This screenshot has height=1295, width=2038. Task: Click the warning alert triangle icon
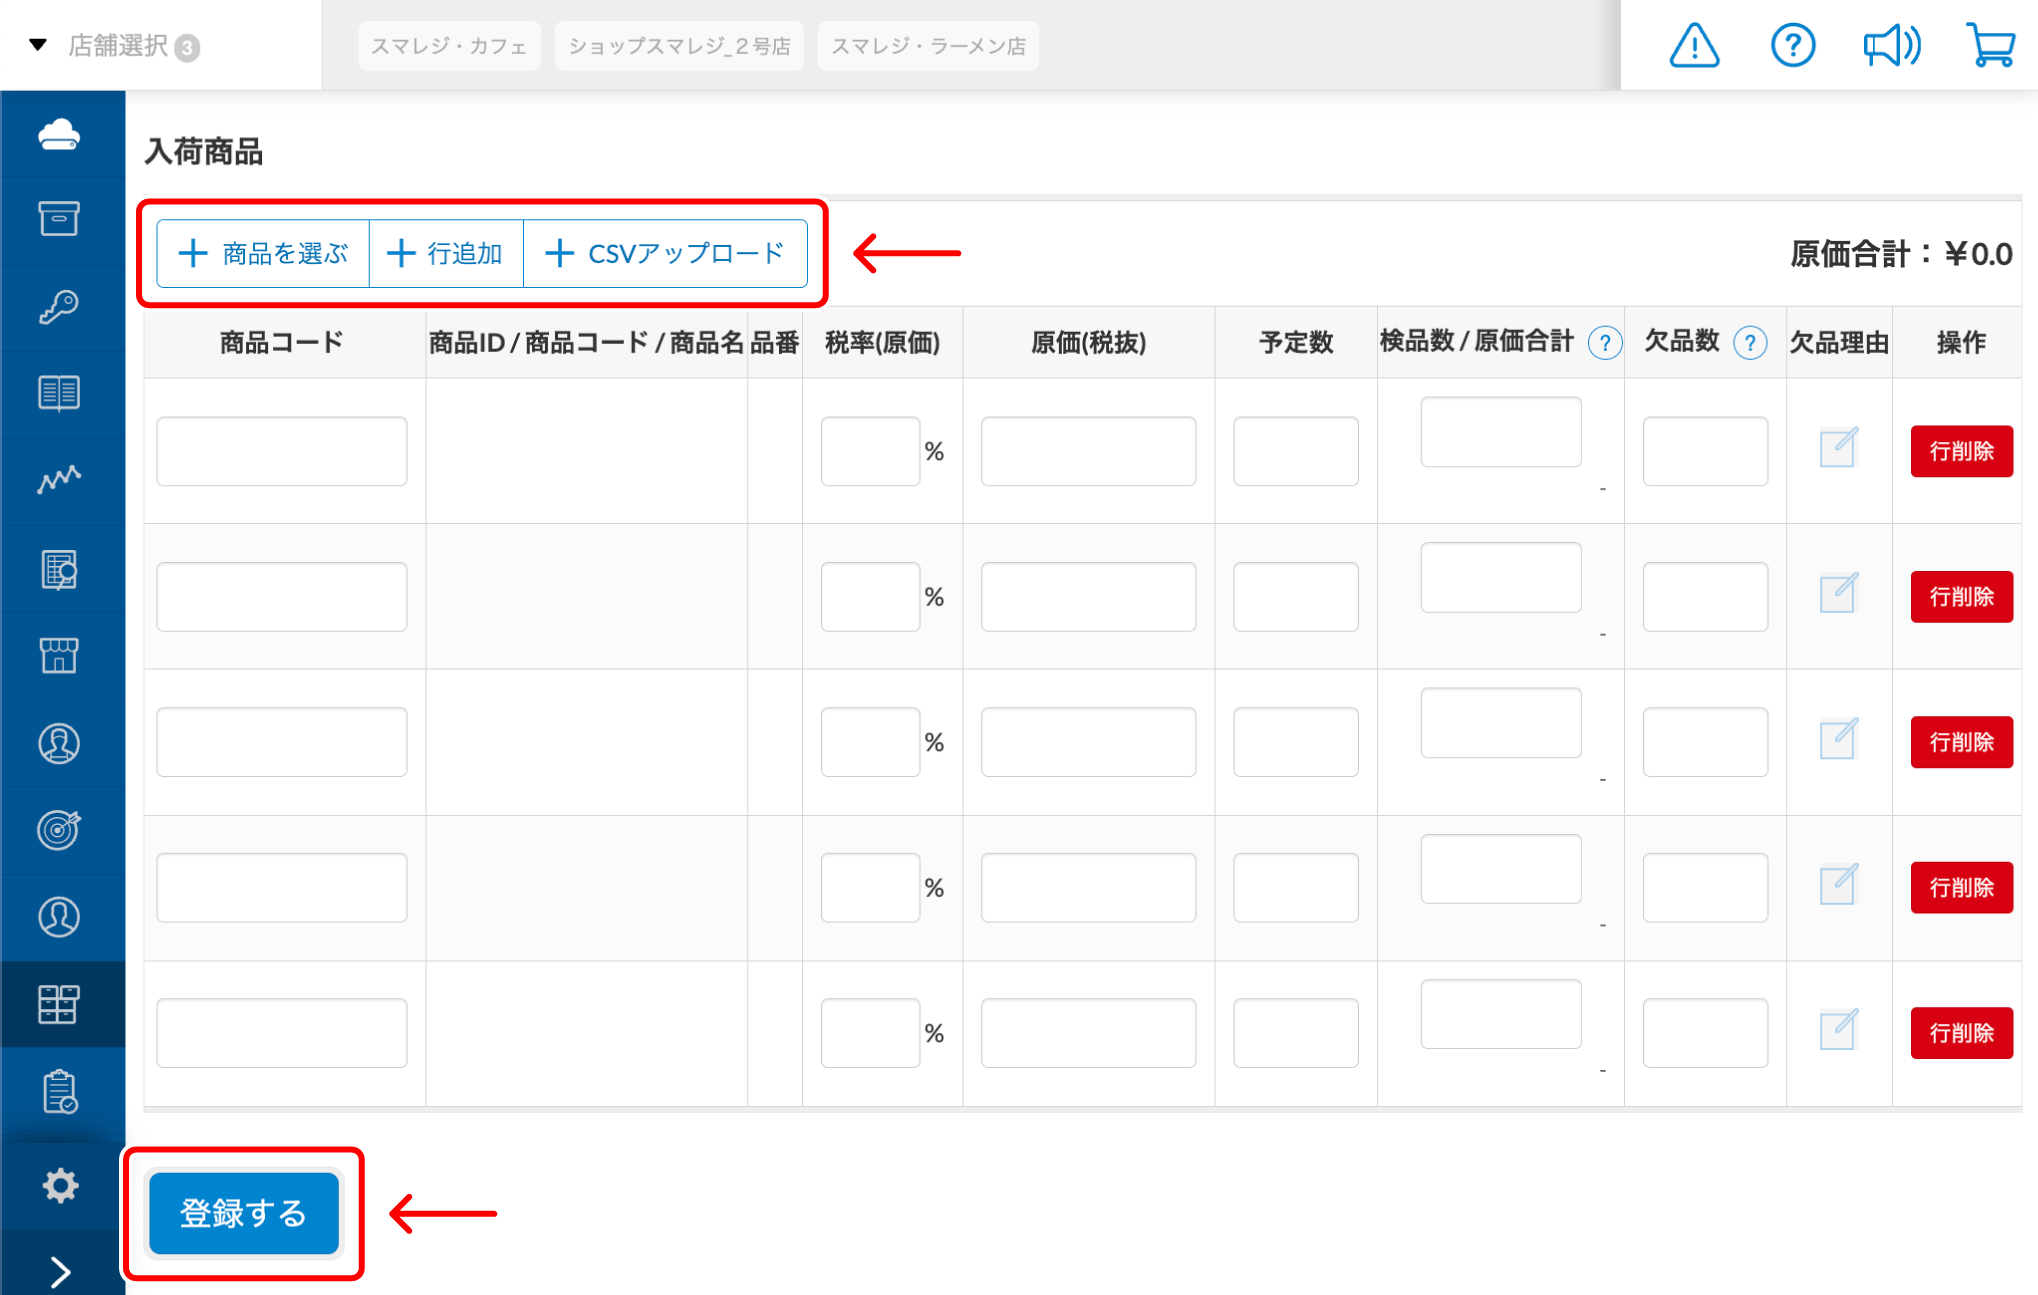coord(1693,46)
